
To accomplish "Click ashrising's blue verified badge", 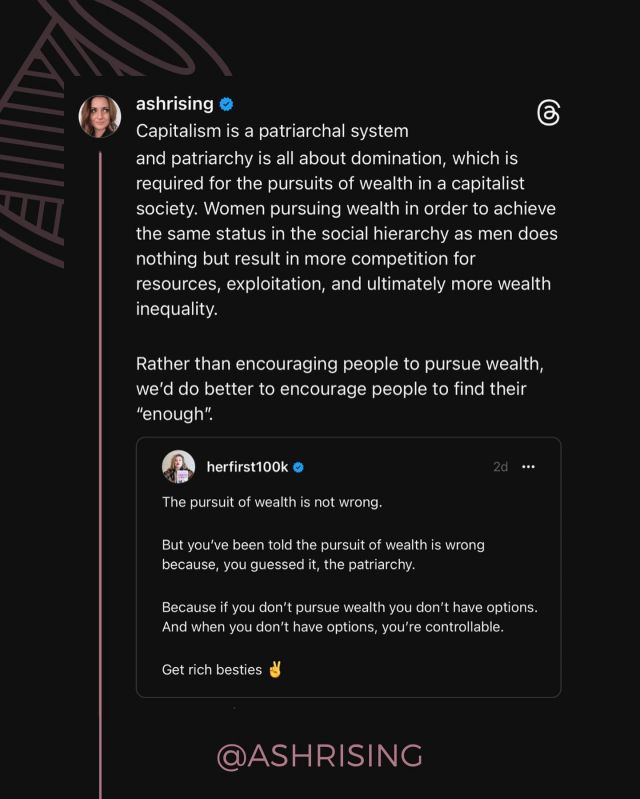I will (x=227, y=104).
